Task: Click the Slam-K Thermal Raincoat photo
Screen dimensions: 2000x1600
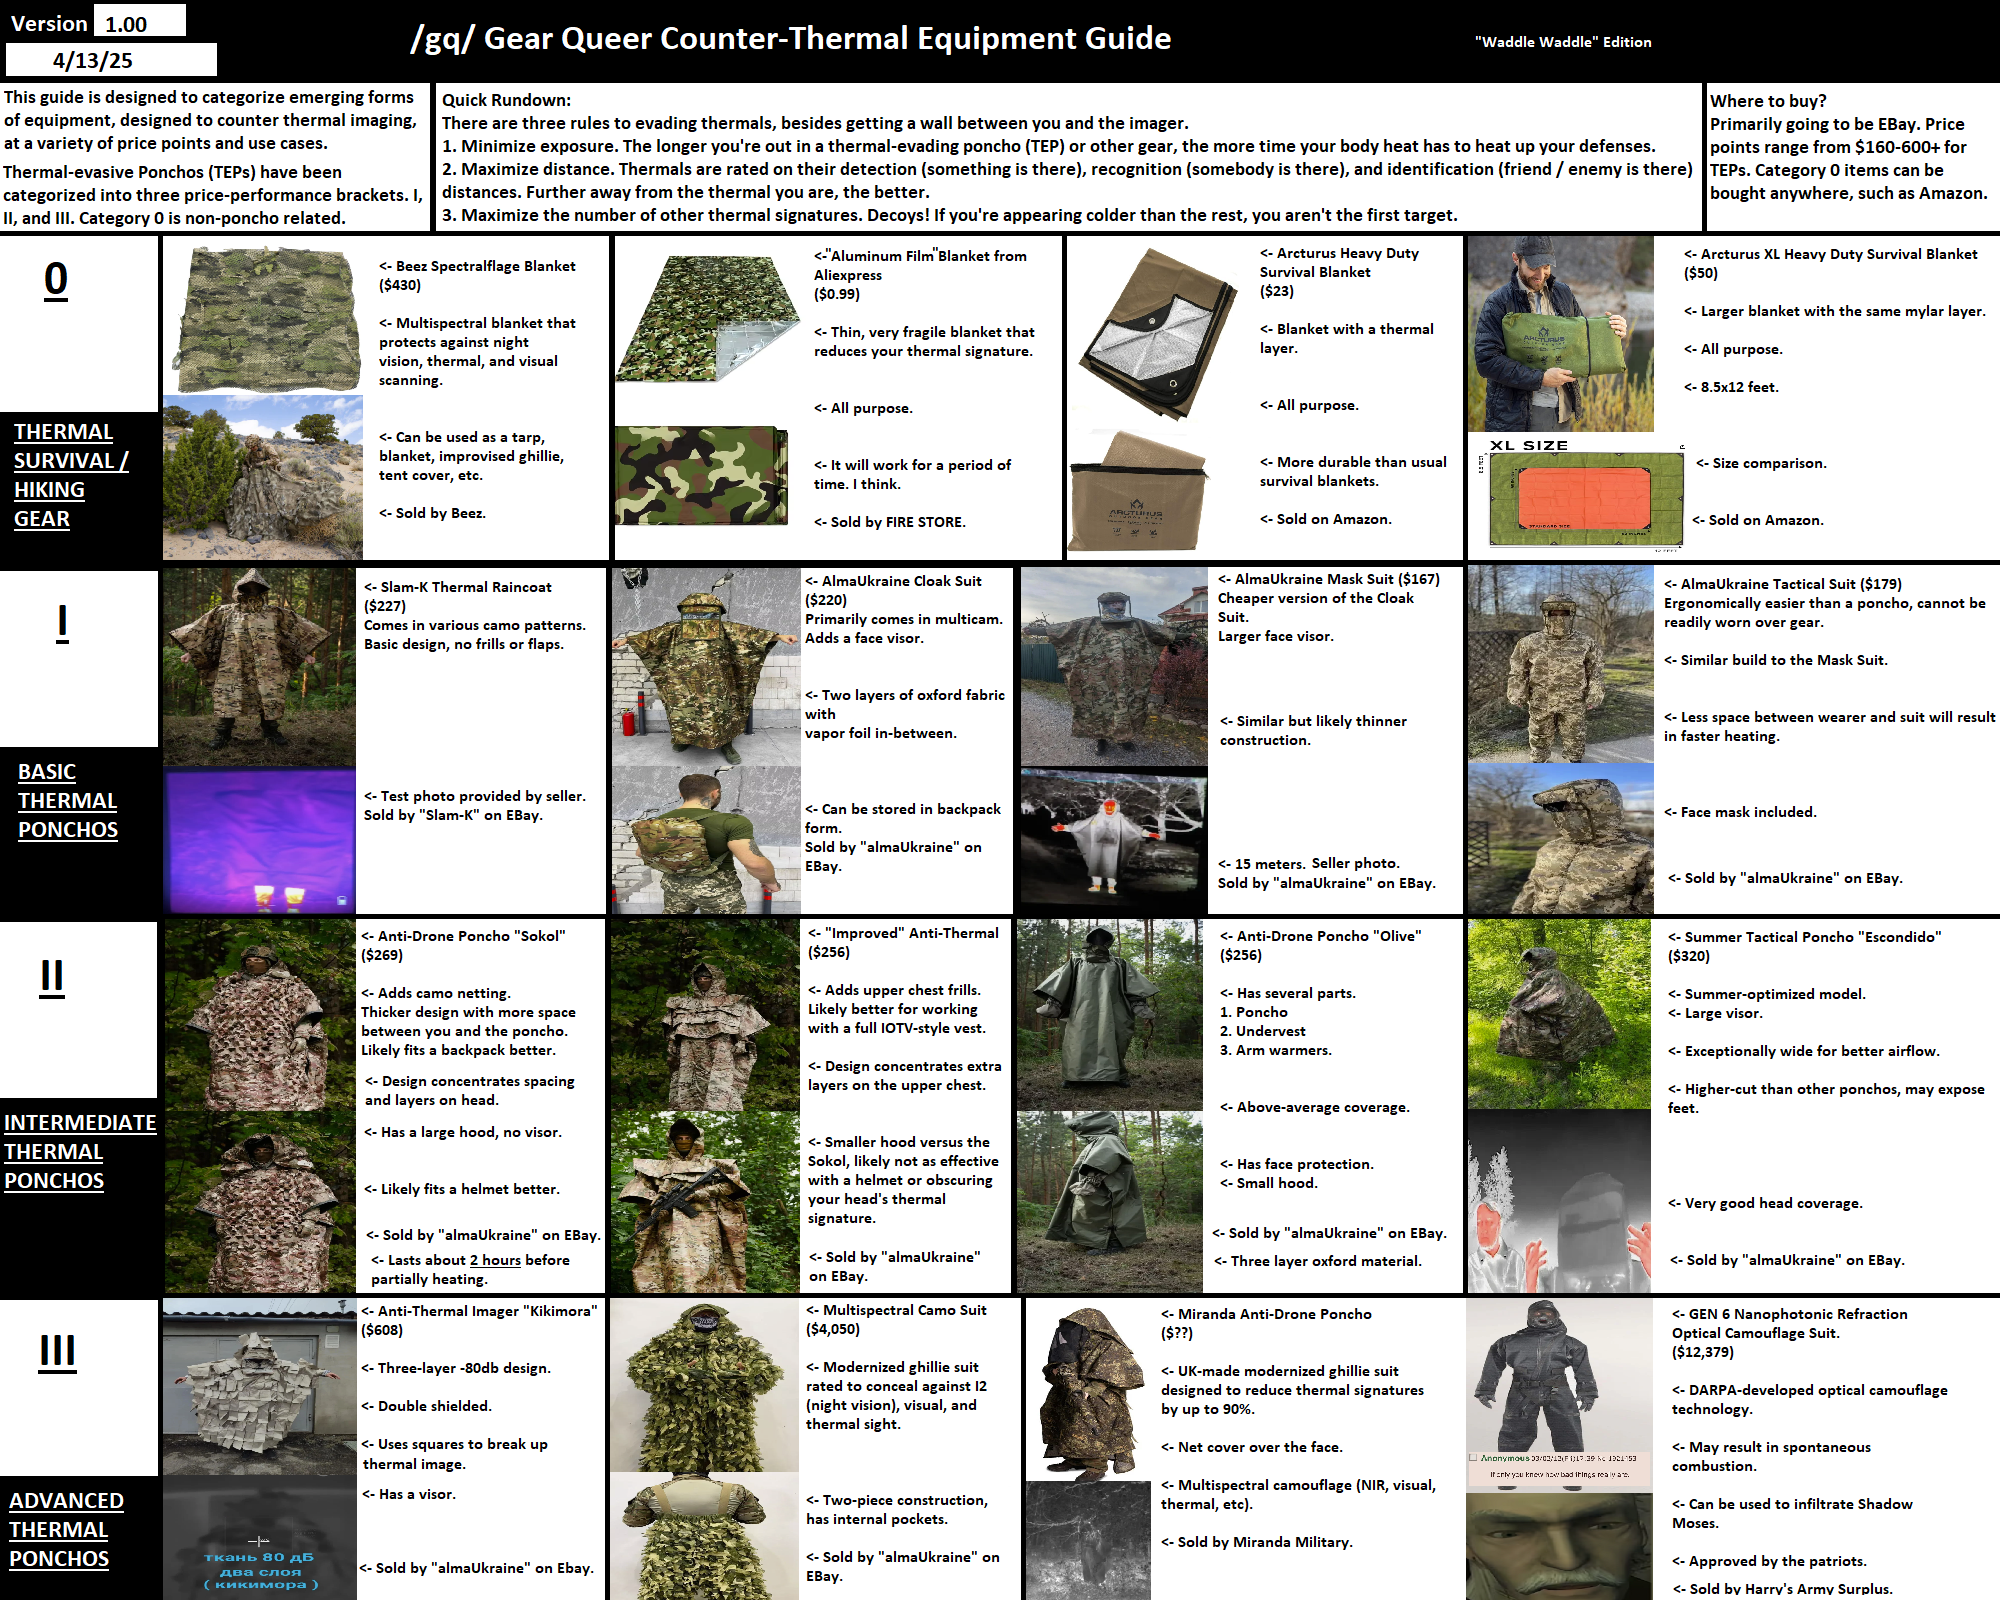Action: tap(260, 667)
